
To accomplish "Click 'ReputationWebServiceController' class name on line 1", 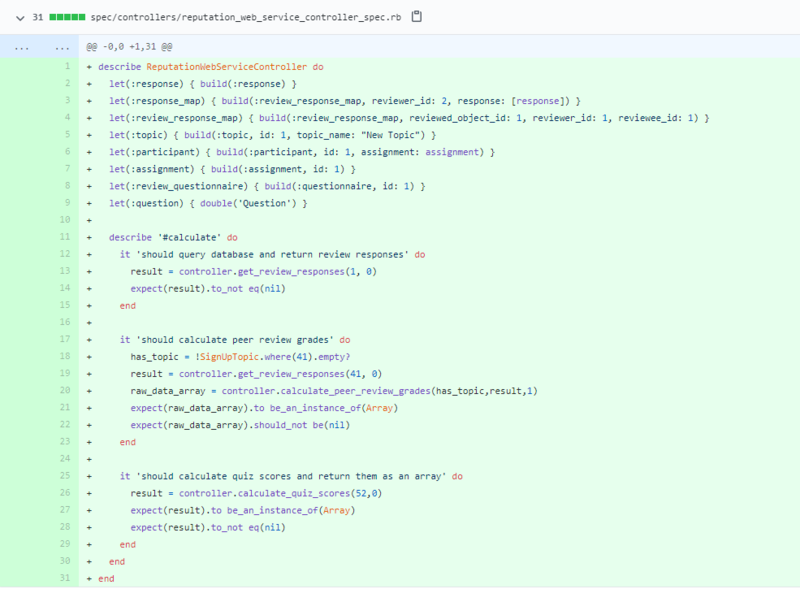I will (x=227, y=67).
